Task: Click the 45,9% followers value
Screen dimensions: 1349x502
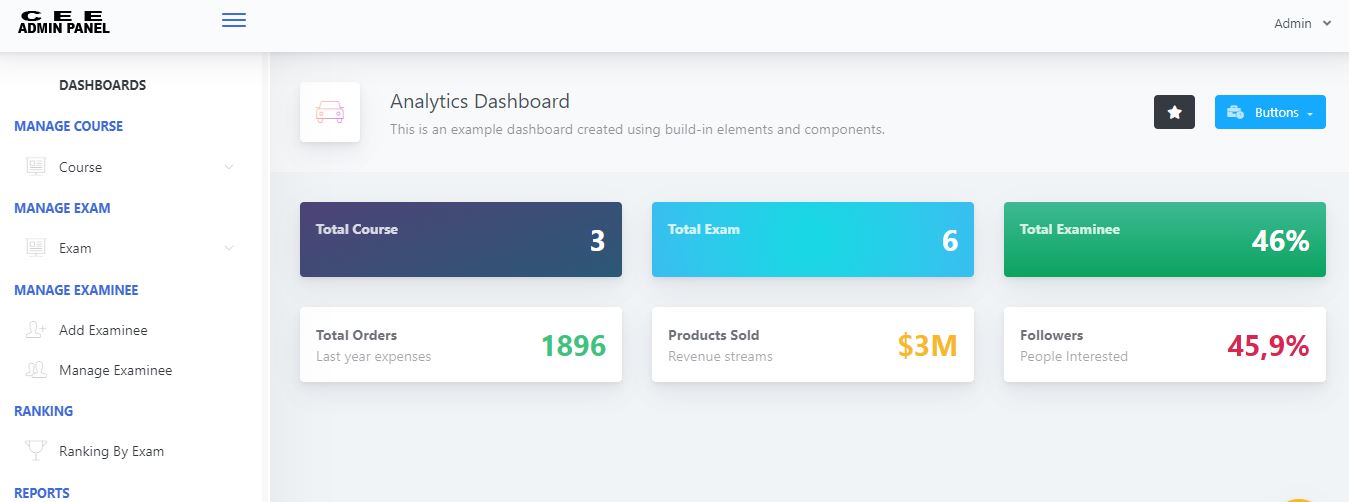Action: pyautogui.click(x=1268, y=346)
